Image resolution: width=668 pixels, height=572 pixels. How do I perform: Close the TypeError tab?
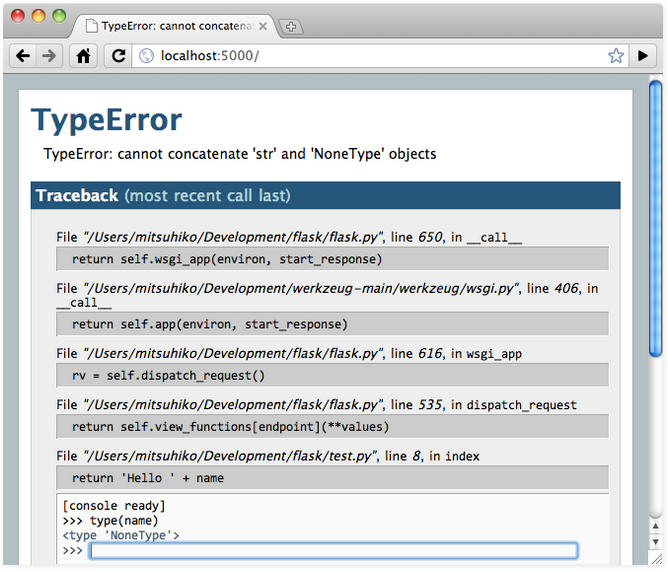[261, 26]
